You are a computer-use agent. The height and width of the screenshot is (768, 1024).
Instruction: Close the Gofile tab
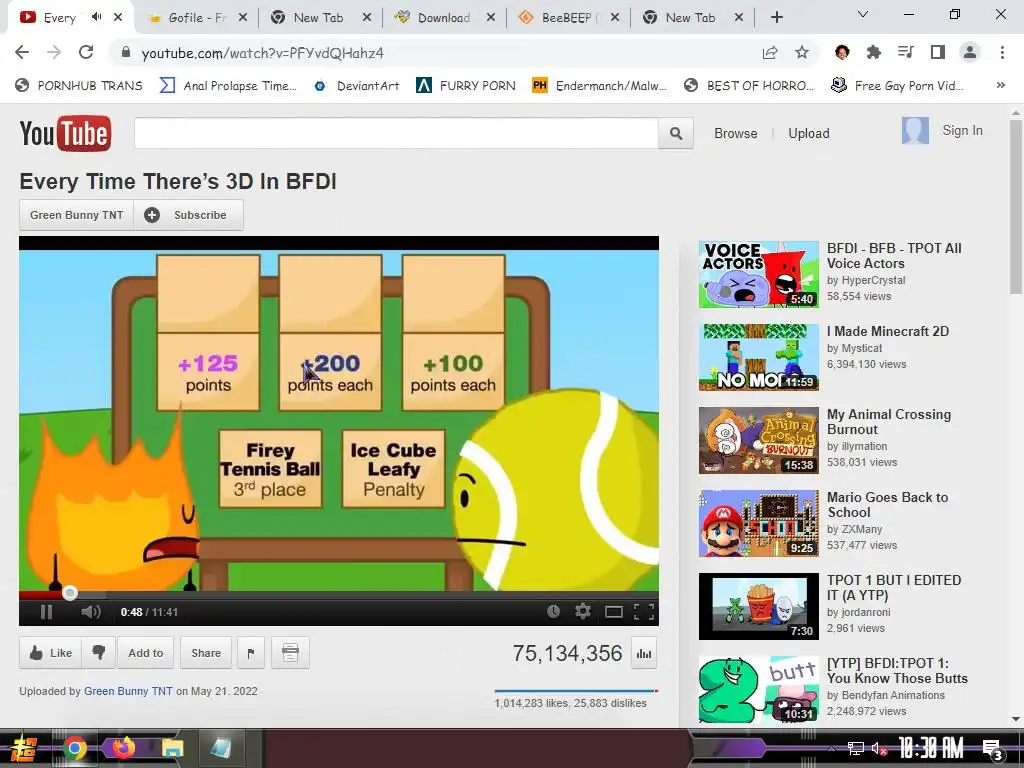coord(242,18)
